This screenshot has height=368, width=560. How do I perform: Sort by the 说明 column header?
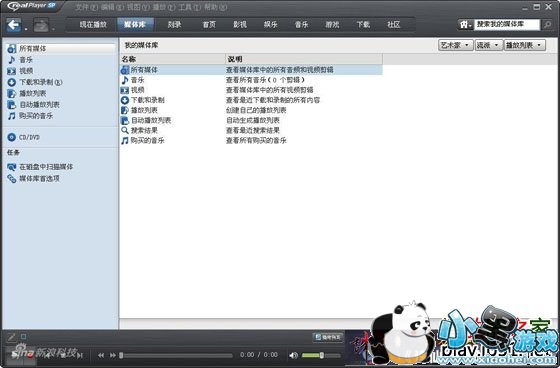point(304,59)
